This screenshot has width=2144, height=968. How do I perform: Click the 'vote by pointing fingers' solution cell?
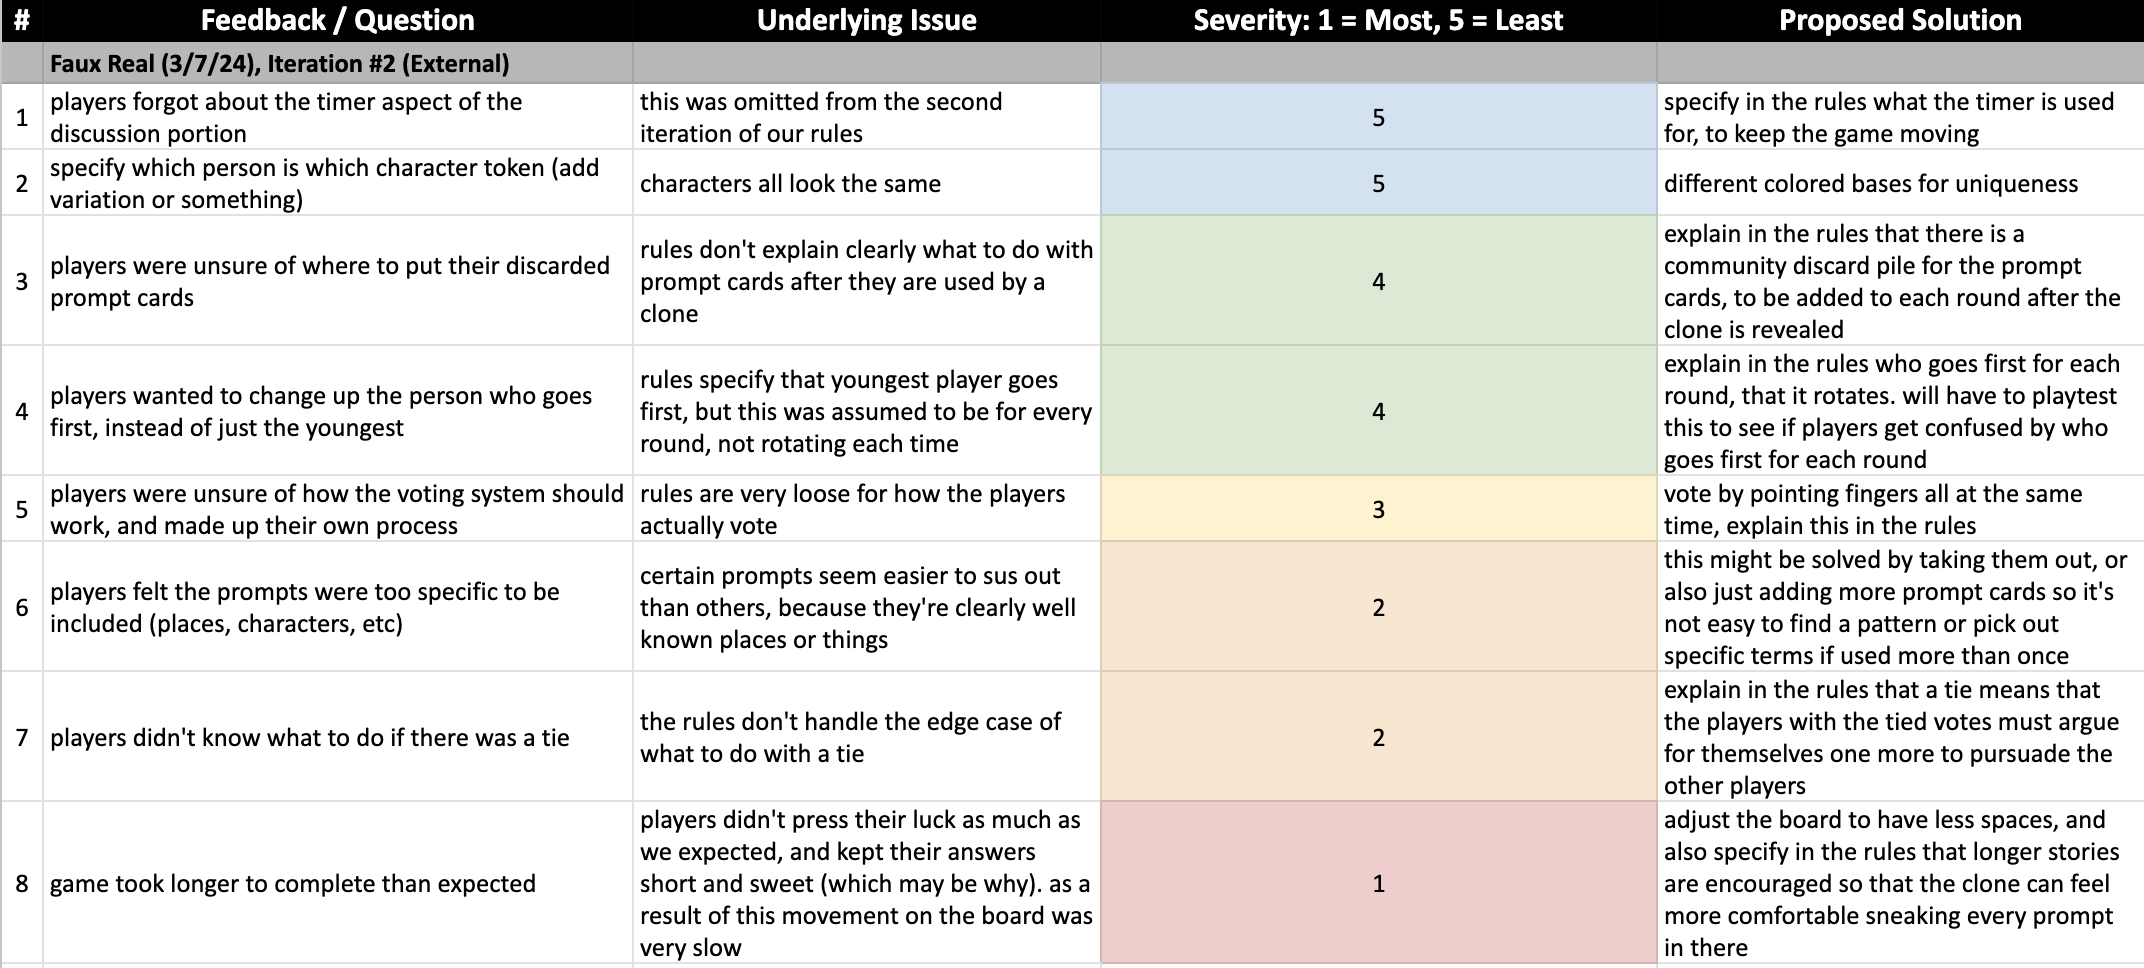(1900, 509)
